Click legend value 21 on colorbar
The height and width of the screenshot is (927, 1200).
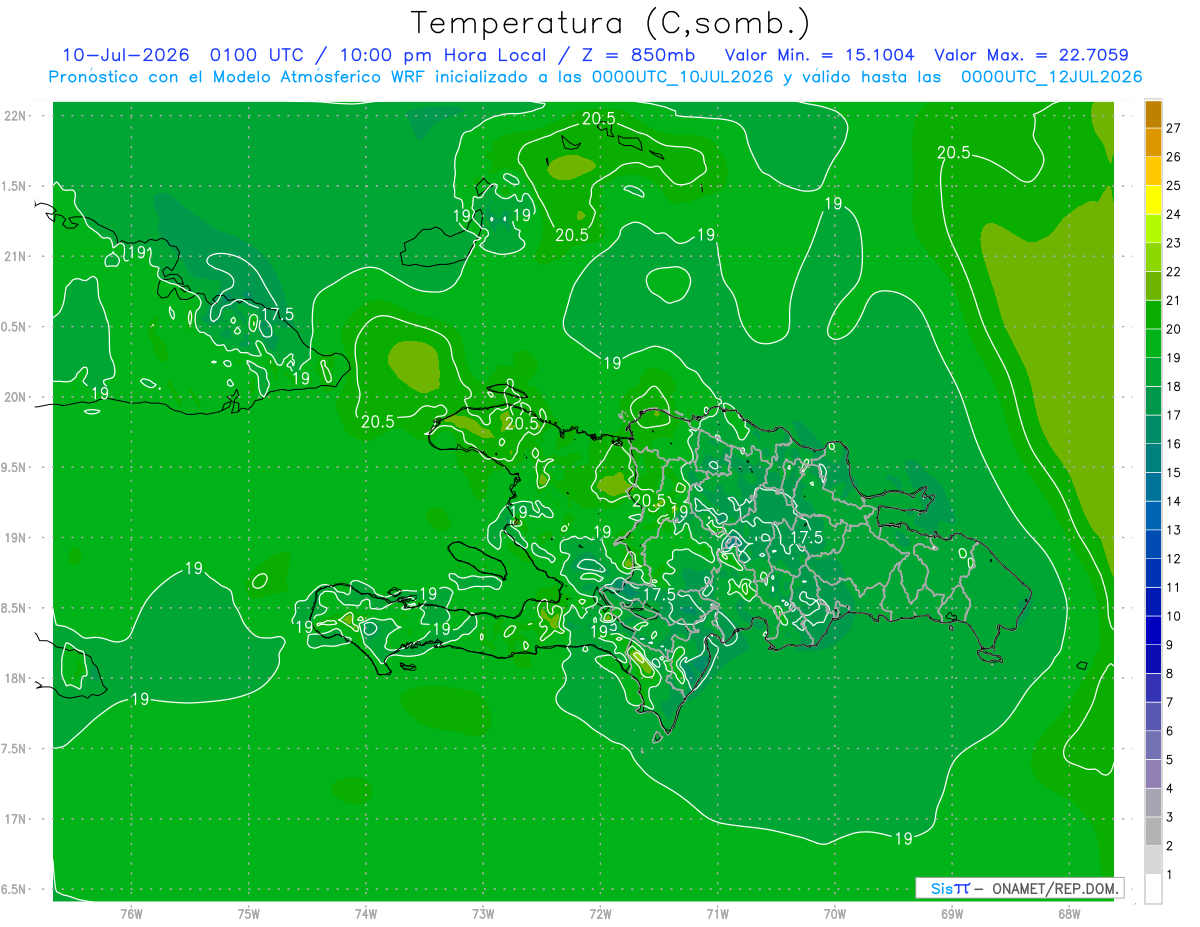1175,300
